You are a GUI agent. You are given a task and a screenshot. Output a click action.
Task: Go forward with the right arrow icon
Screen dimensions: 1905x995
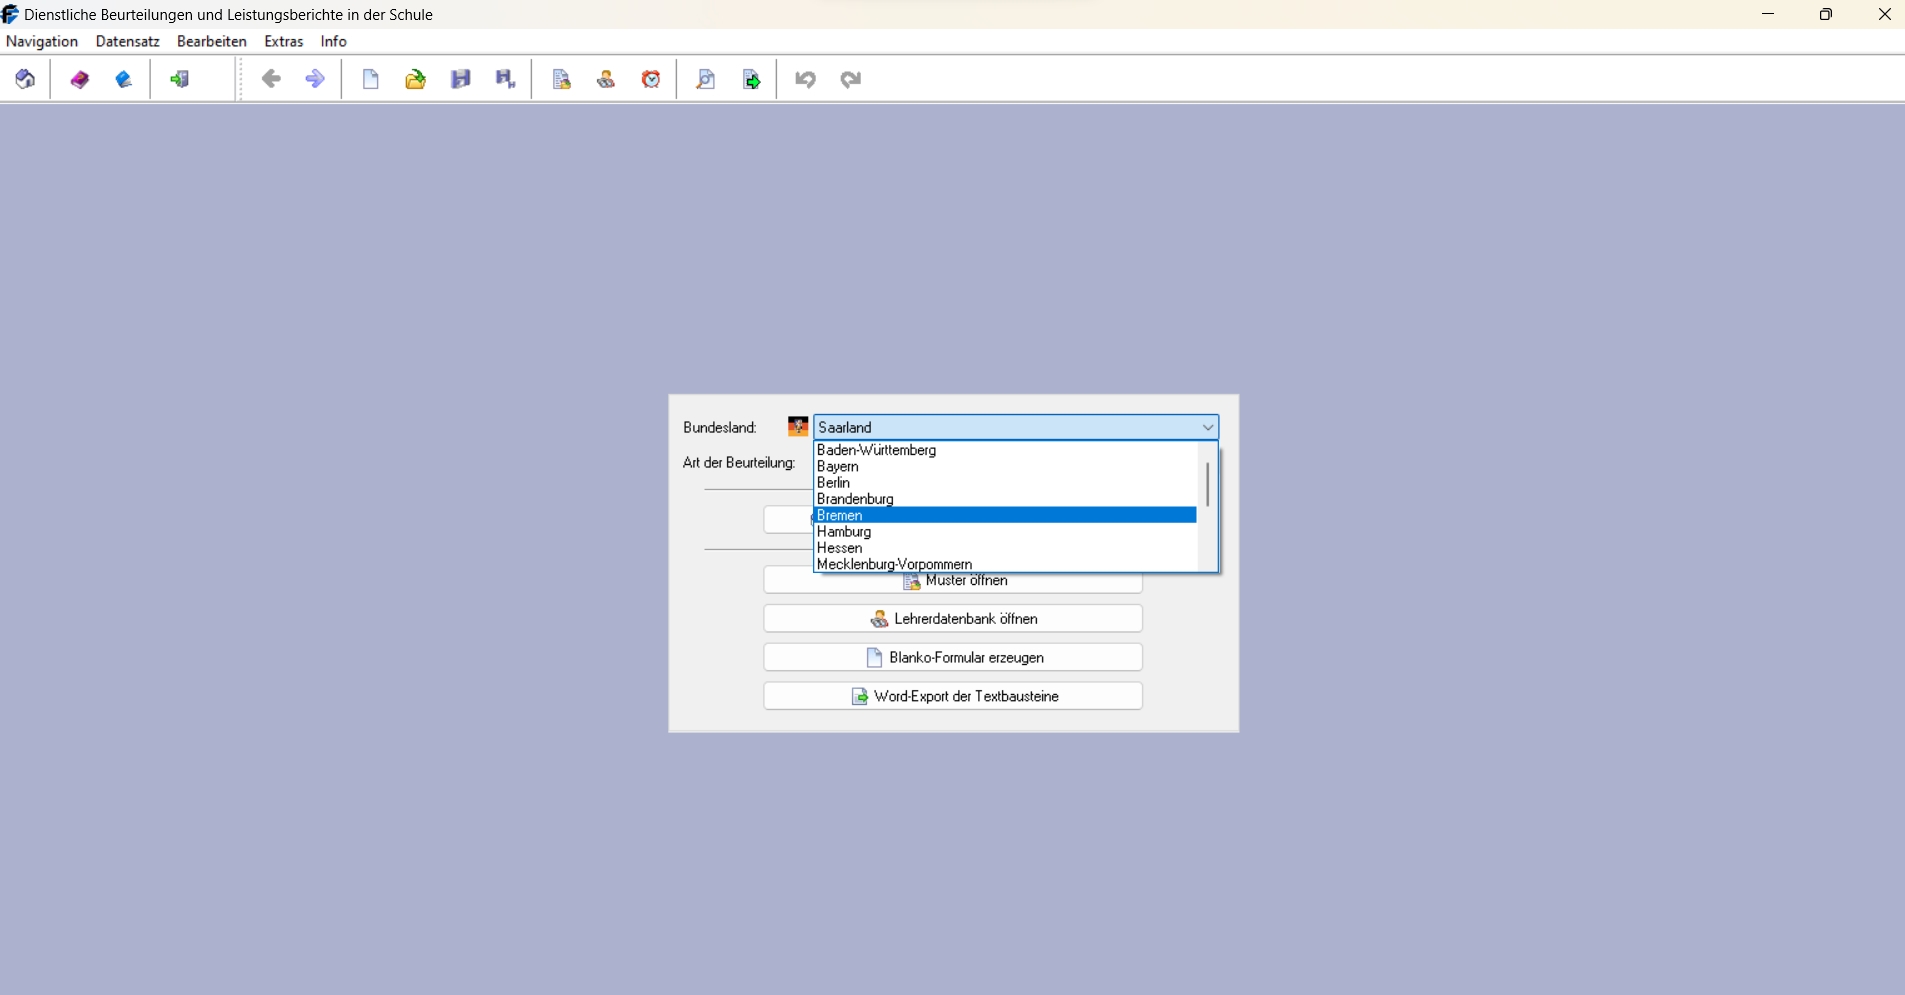click(x=315, y=79)
